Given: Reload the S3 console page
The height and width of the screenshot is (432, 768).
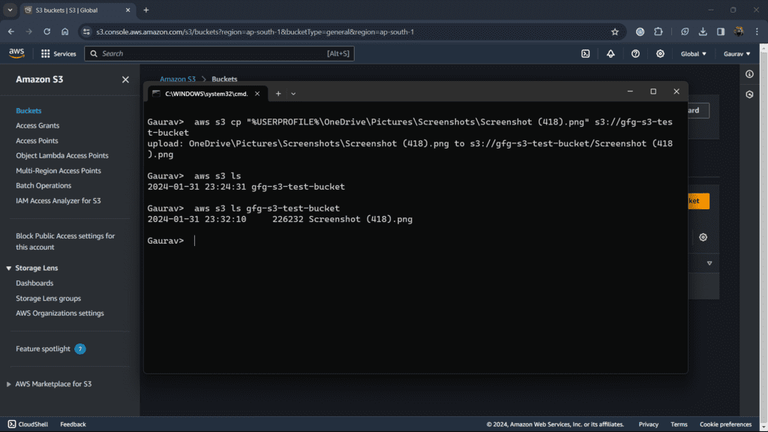Looking at the screenshot, I should click(x=47, y=32).
